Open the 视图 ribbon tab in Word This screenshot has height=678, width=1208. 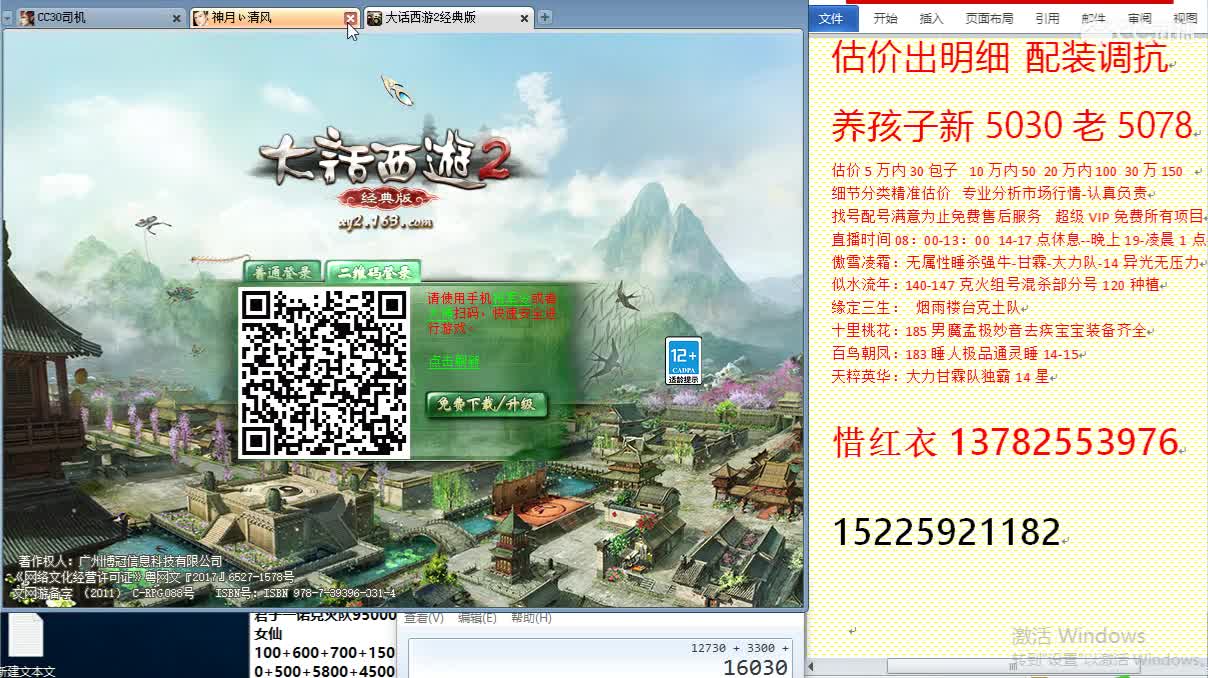coord(1185,18)
